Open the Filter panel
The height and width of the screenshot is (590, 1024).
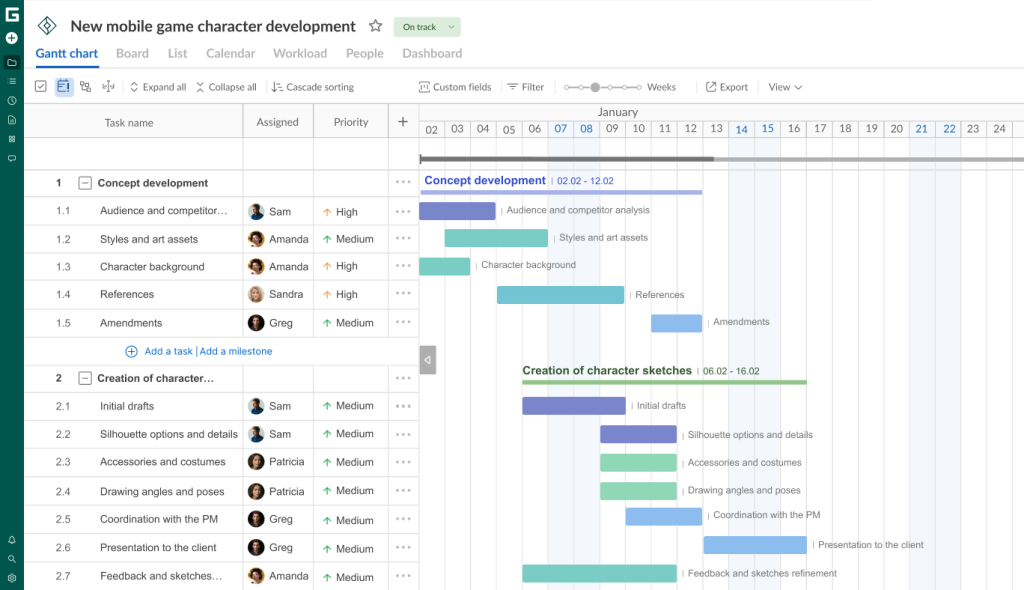point(525,87)
